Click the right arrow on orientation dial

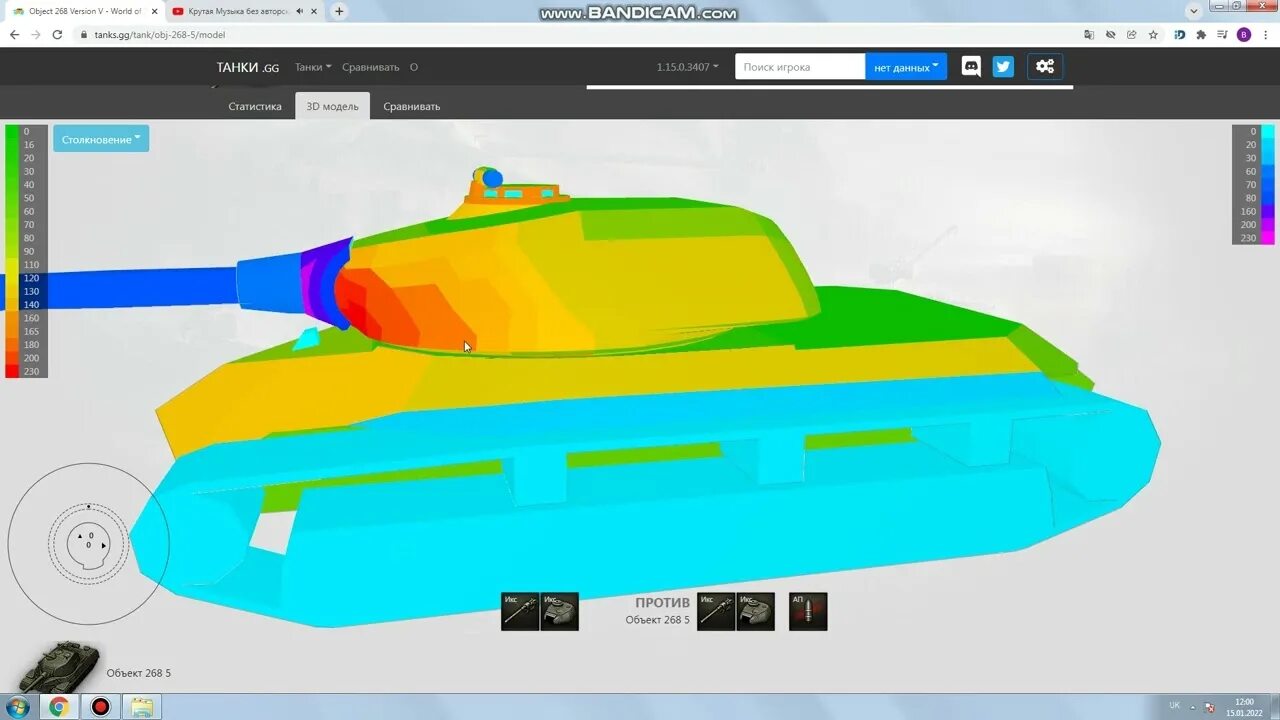pos(104,546)
